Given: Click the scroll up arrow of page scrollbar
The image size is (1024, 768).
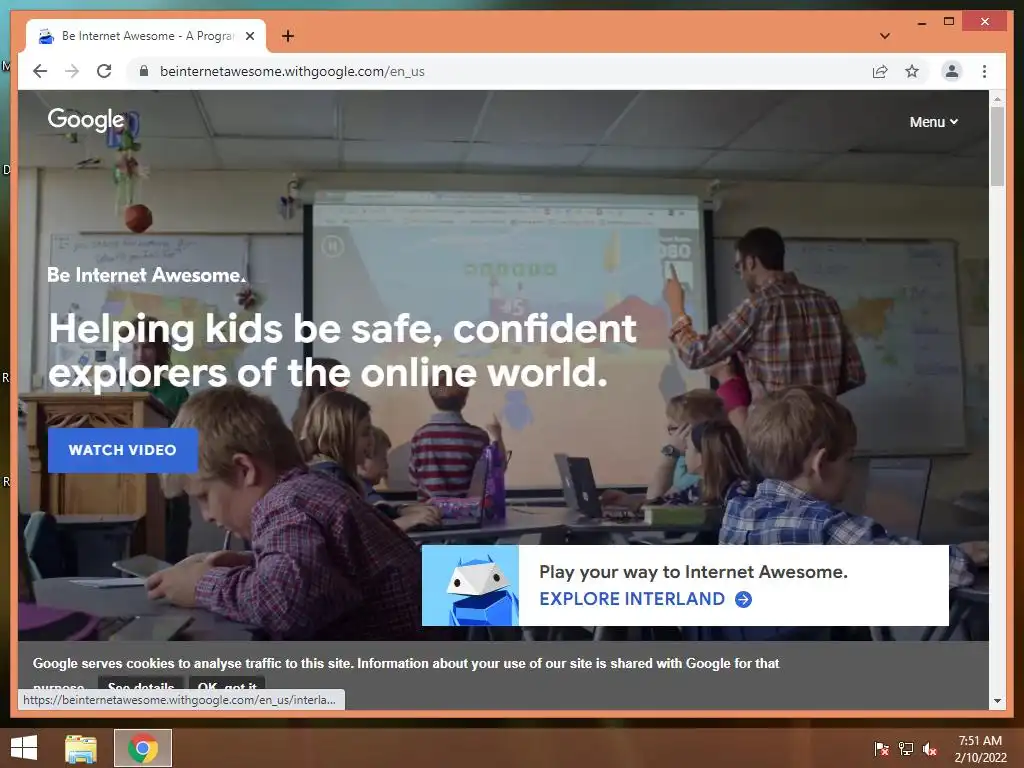Looking at the screenshot, I should click(997, 99).
